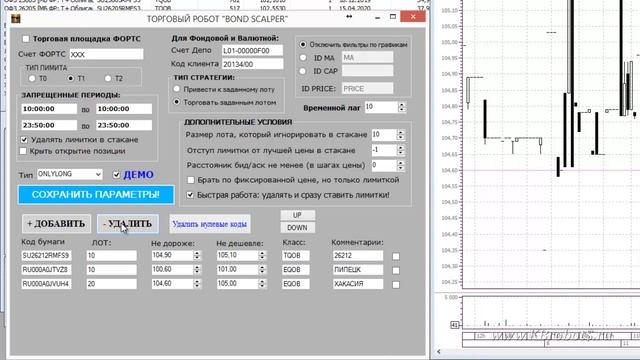Adjust Не дешевле spinner for 105.10

coord(262,256)
